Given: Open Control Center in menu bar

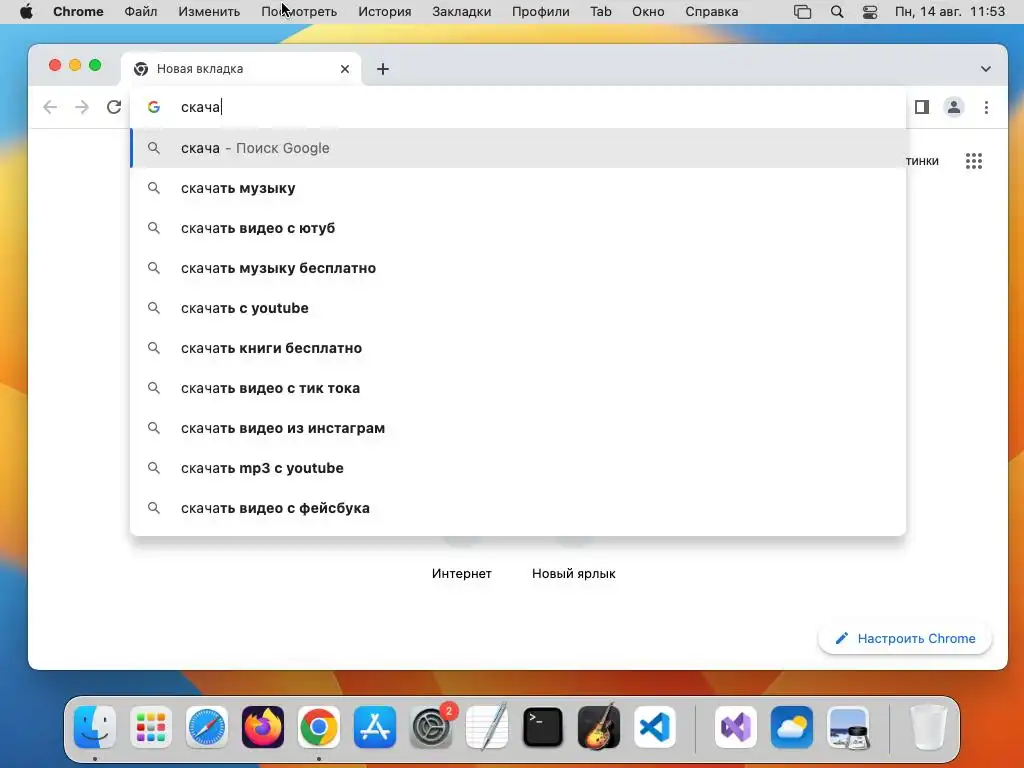Looking at the screenshot, I should [x=870, y=12].
